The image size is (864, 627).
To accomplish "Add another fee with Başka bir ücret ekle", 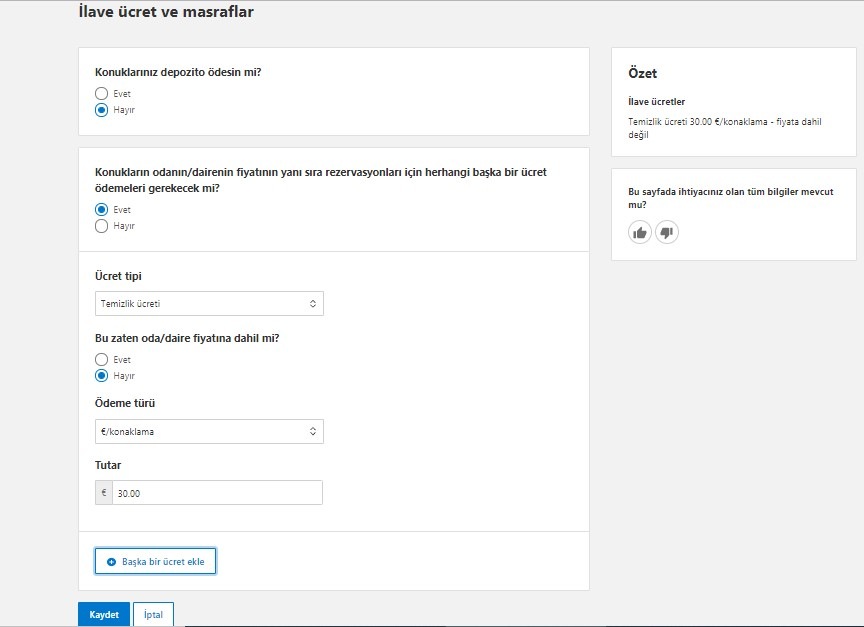I will 155,561.
